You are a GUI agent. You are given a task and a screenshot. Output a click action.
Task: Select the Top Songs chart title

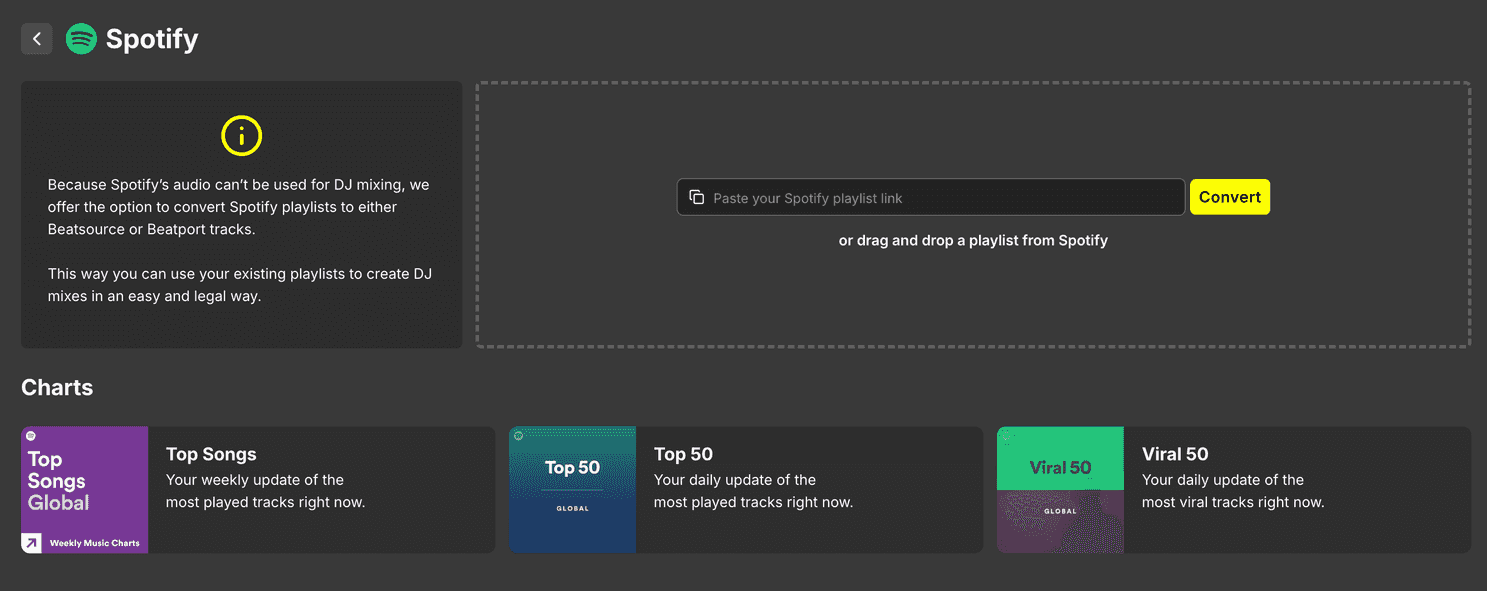211,454
